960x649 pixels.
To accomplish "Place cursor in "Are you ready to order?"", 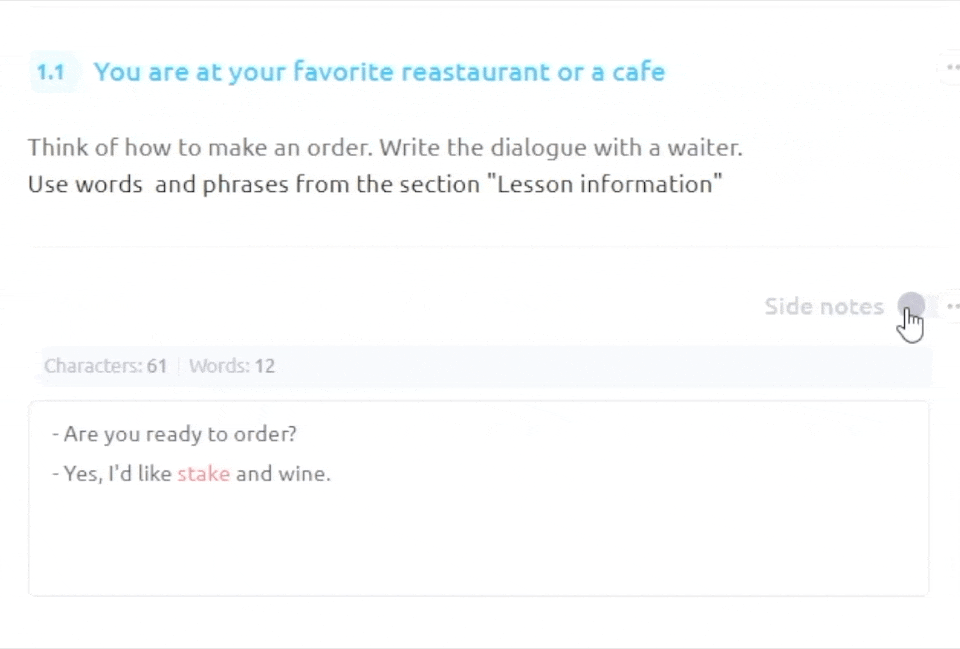I will click(180, 434).
